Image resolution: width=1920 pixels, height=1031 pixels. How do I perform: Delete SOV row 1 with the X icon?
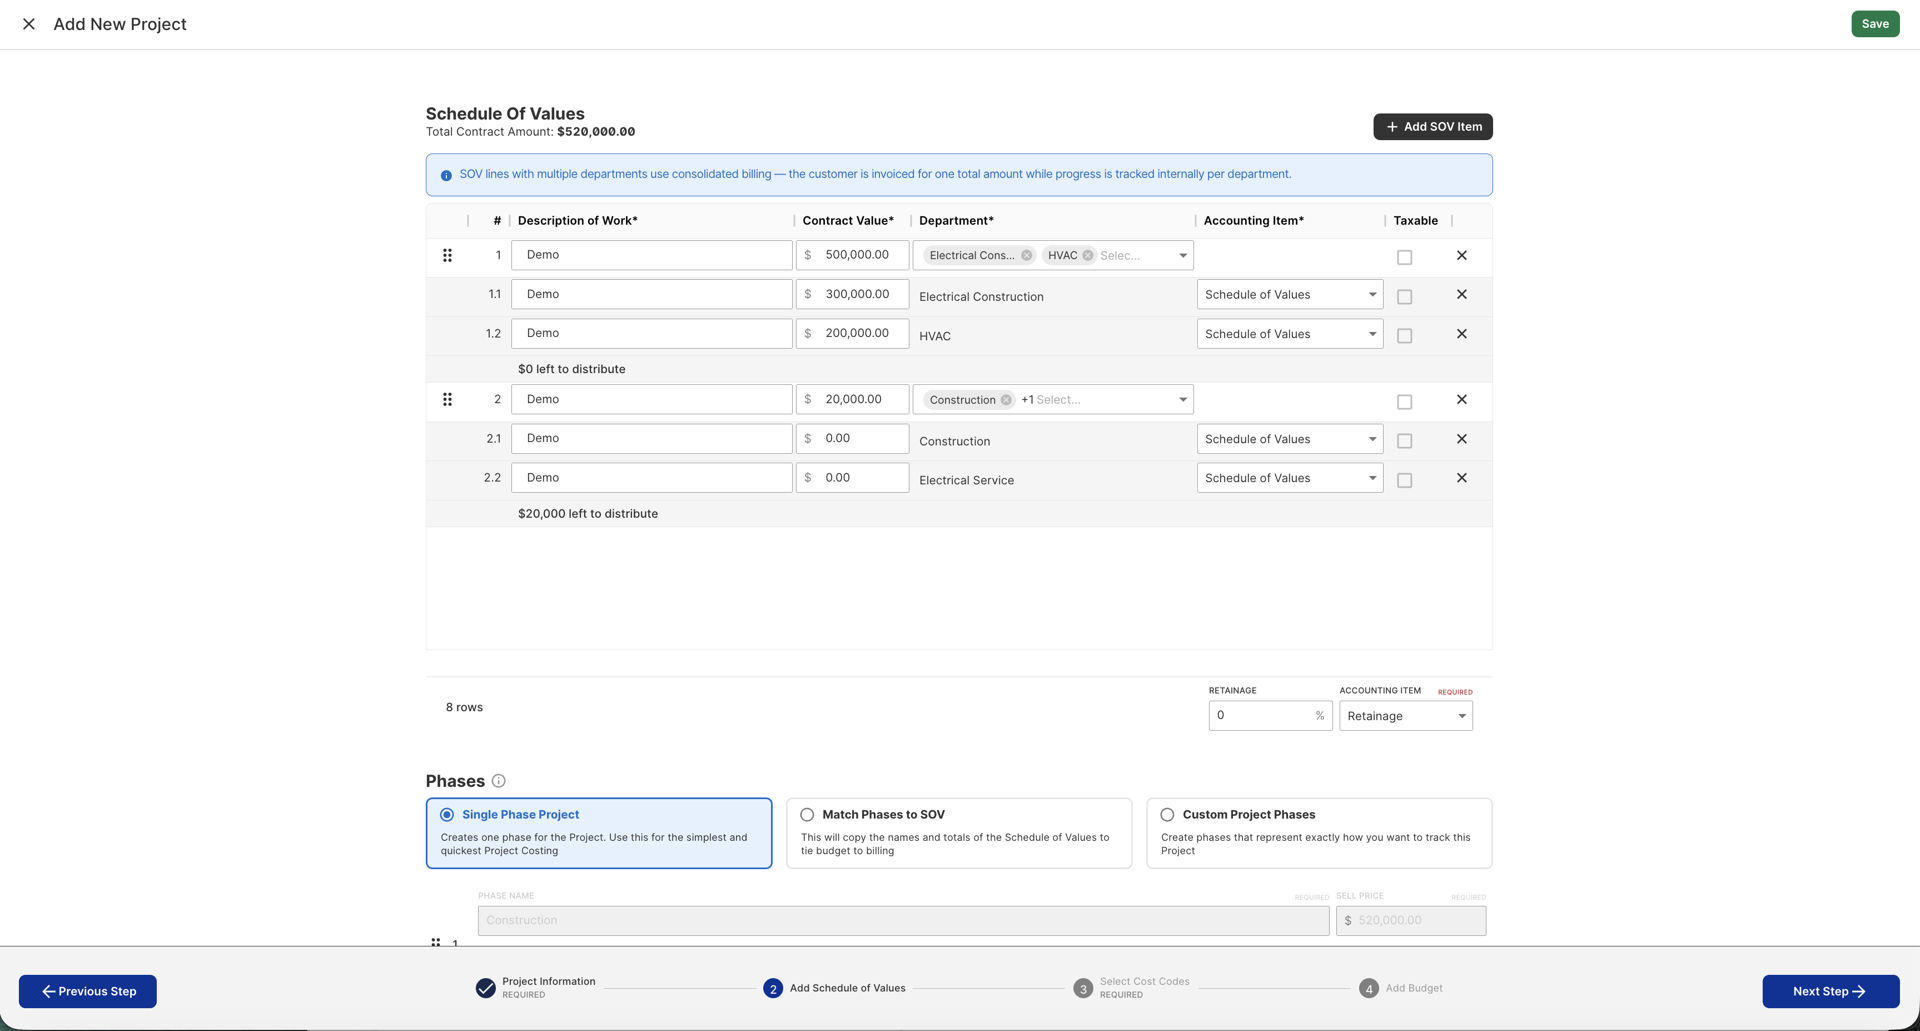[1461, 255]
